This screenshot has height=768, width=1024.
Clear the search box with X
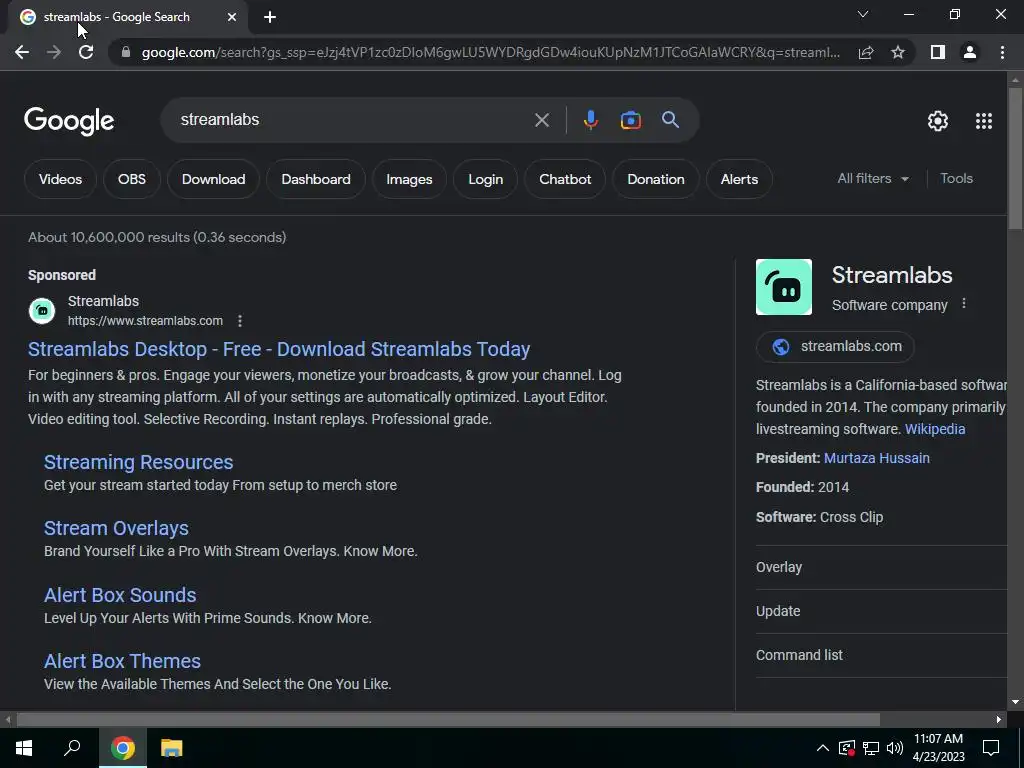tap(541, 120)
